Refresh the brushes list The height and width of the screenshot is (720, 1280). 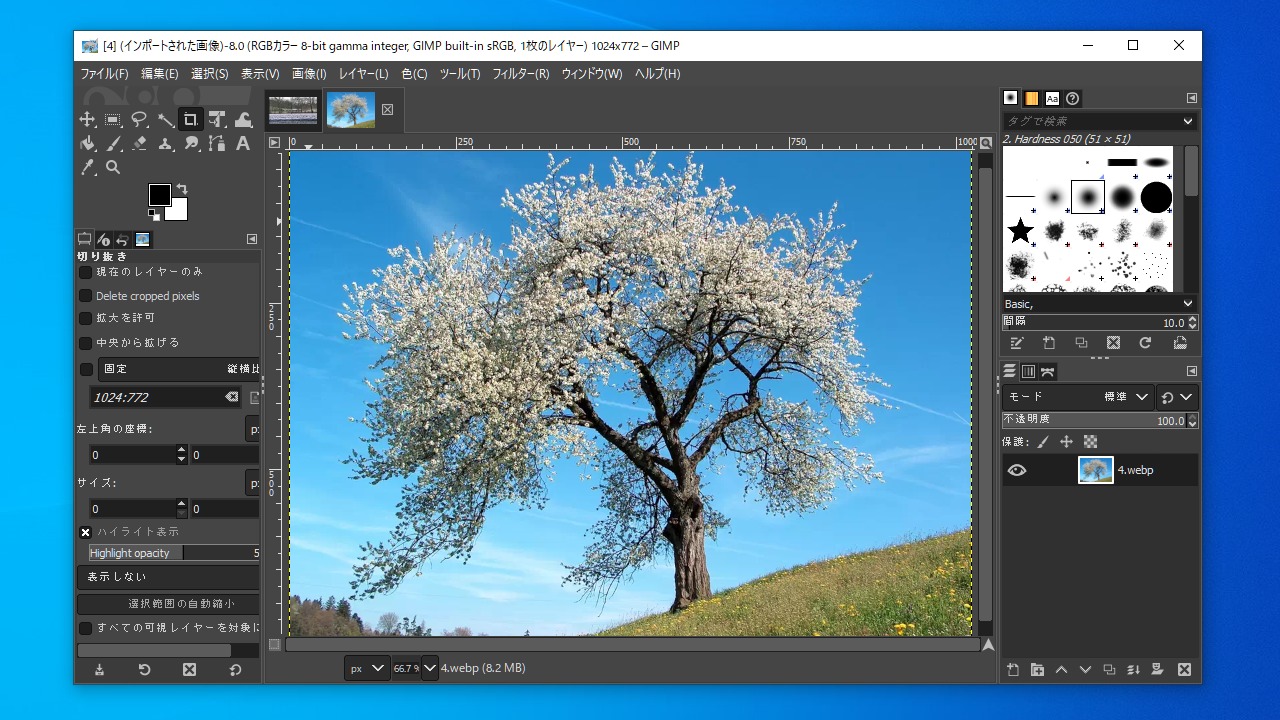[x=1145, y=343]
